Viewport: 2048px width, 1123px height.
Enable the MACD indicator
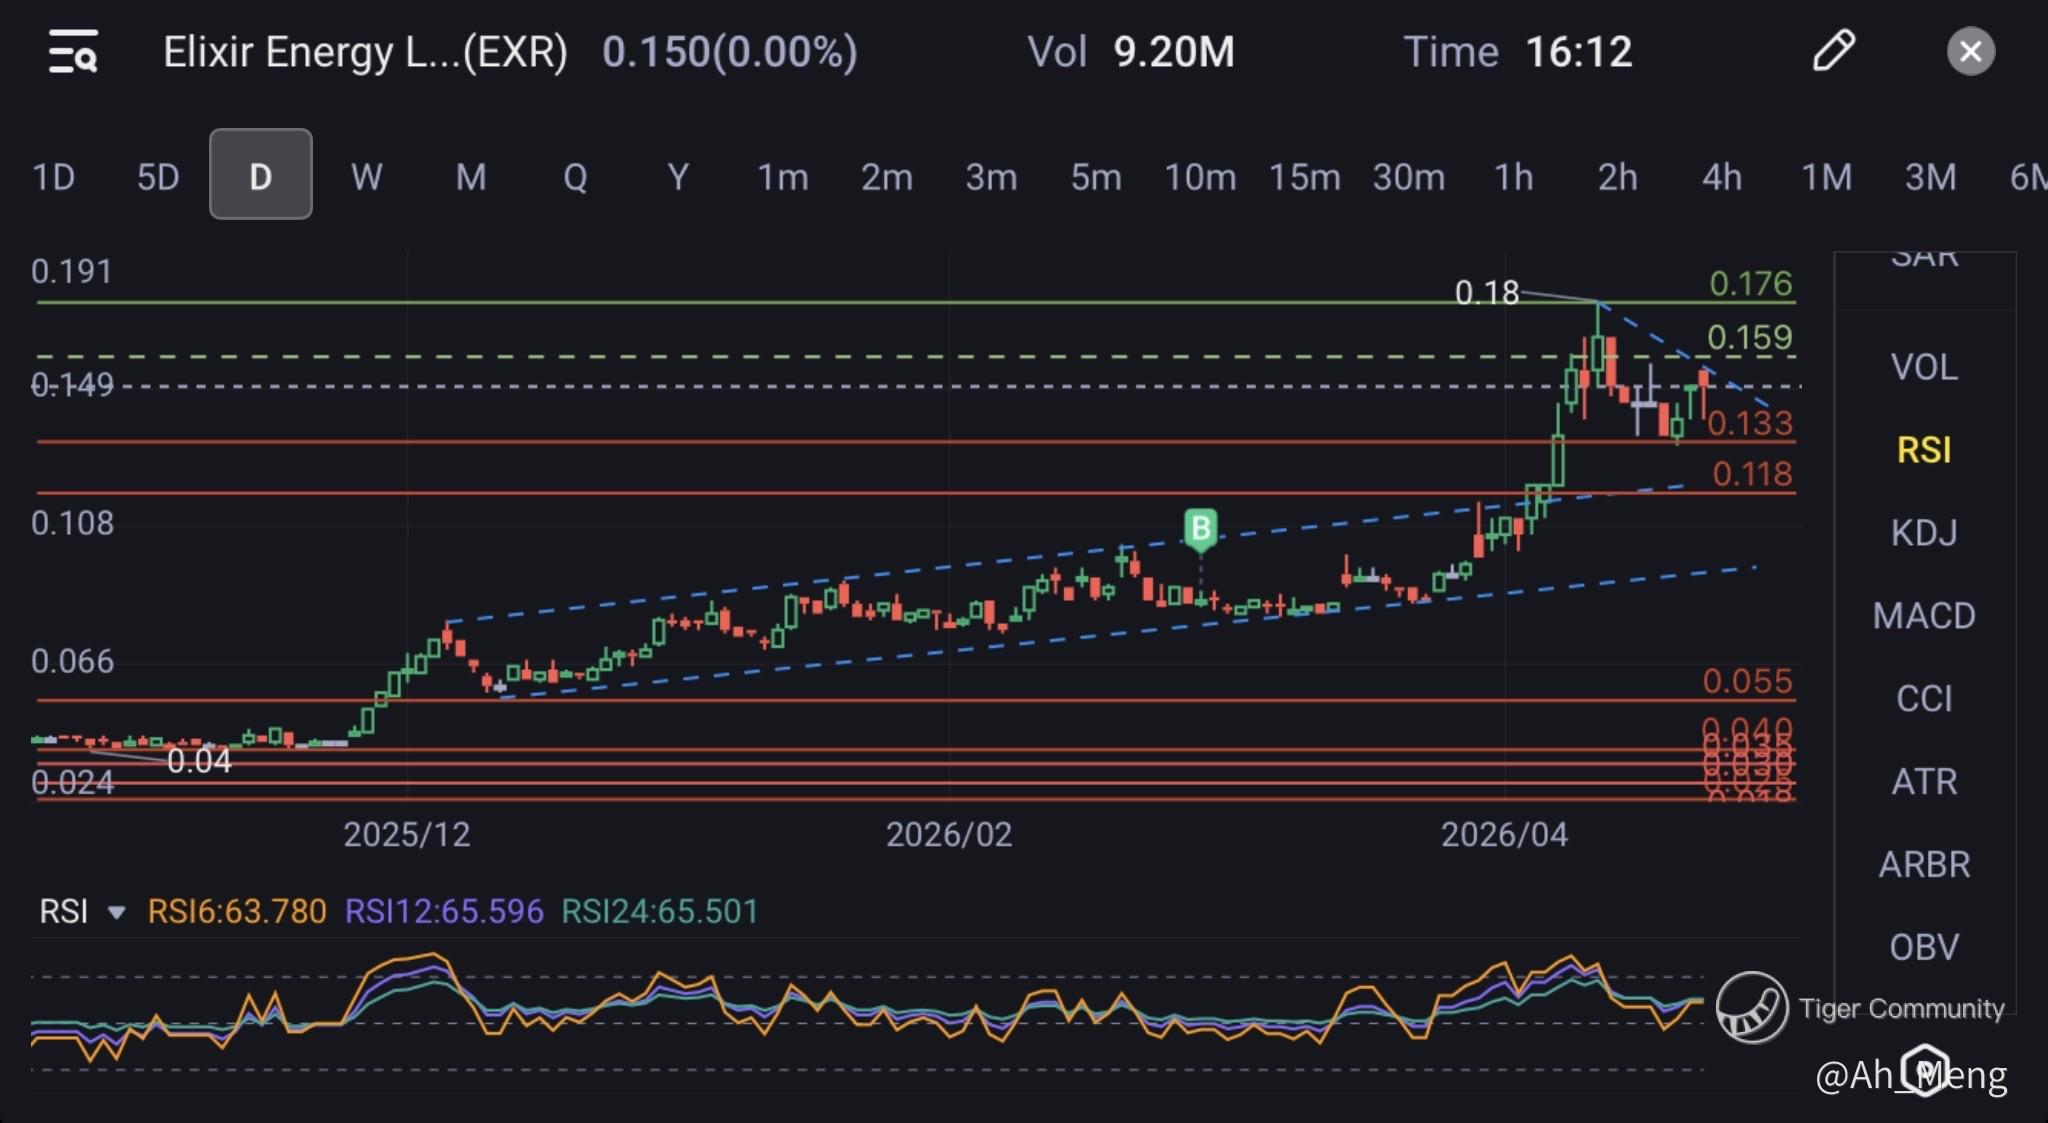1923,615
